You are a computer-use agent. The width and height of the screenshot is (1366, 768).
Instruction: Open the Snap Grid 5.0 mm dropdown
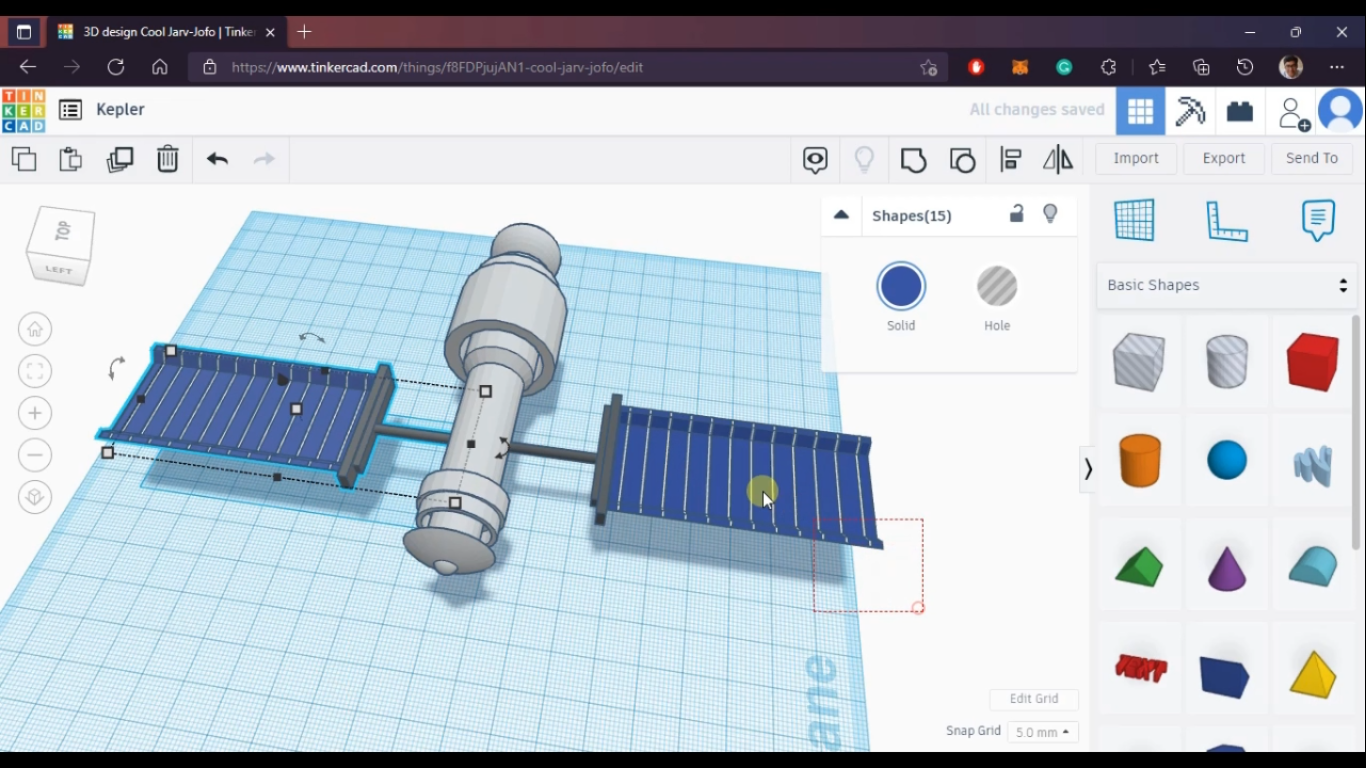pyautogui.click(x=1042, y=732)
